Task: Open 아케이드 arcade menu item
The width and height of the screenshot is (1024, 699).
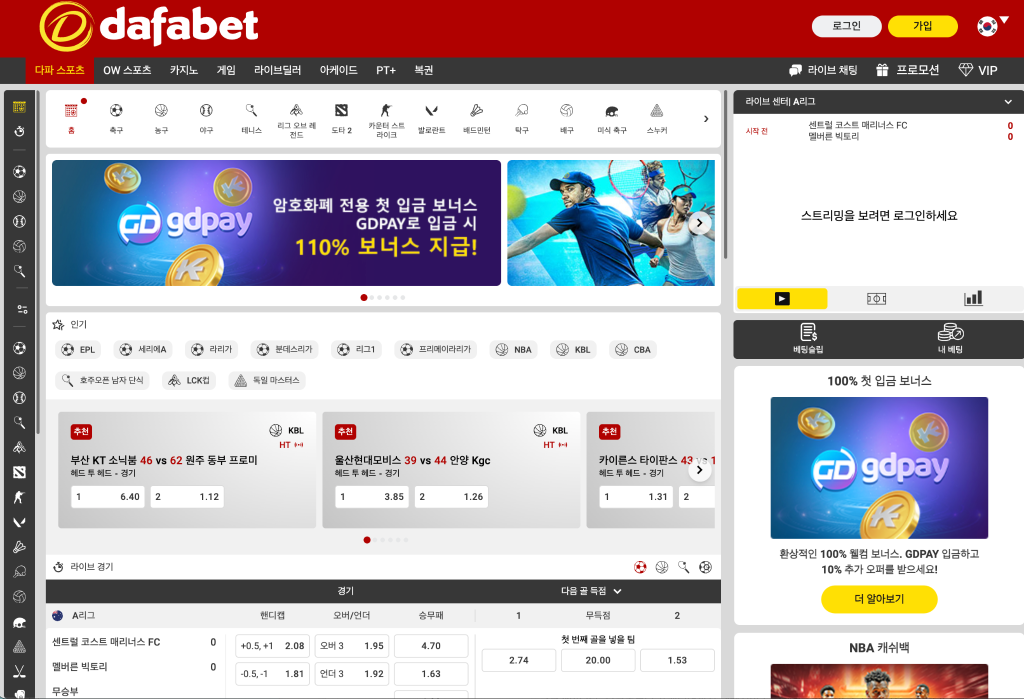Action: (338, 70)
